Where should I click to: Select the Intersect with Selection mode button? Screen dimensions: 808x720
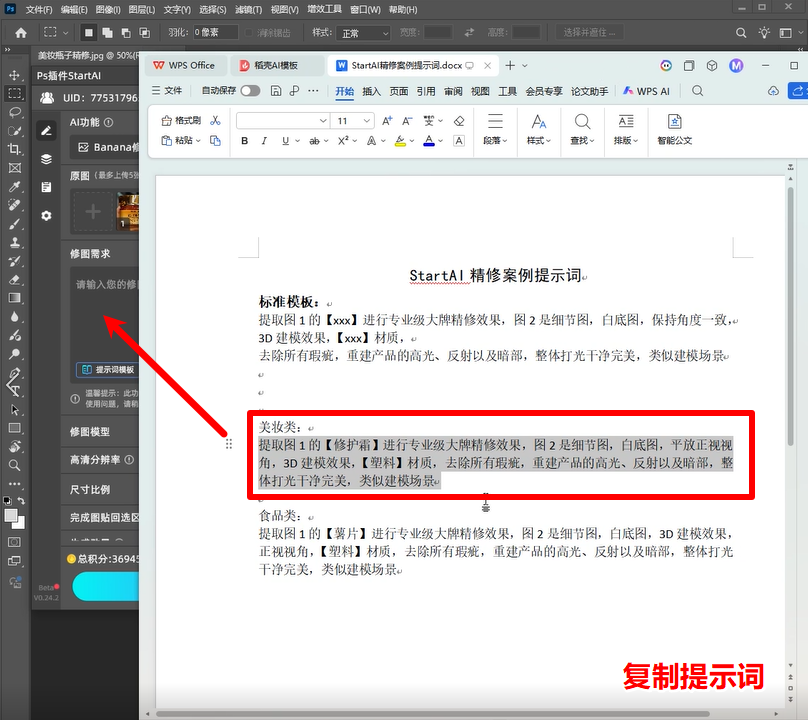point(145,33)
